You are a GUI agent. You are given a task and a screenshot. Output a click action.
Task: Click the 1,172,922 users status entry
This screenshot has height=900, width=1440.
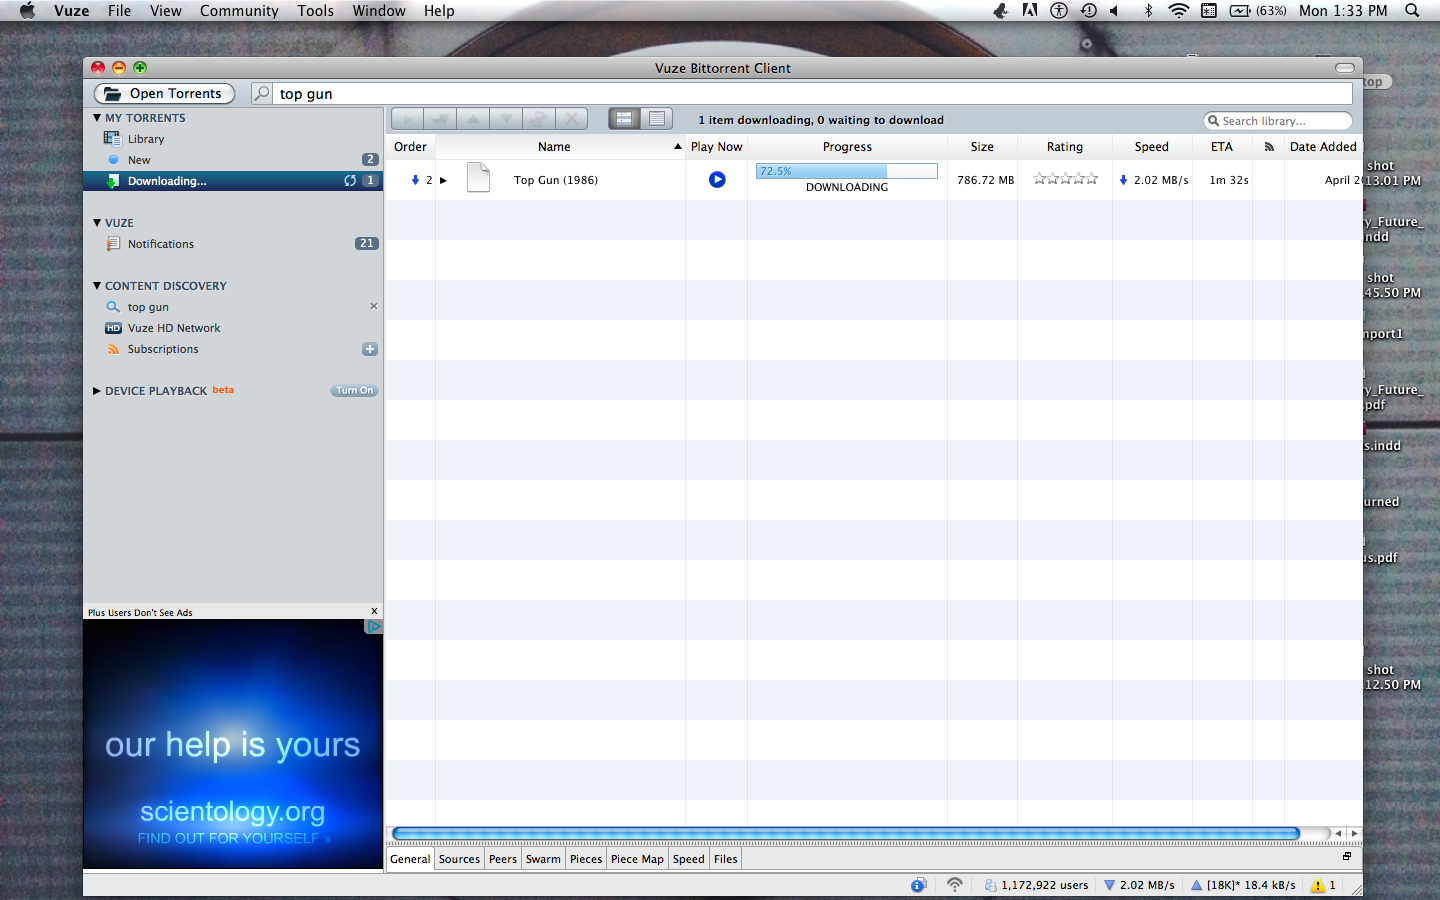click(1036, 885)
